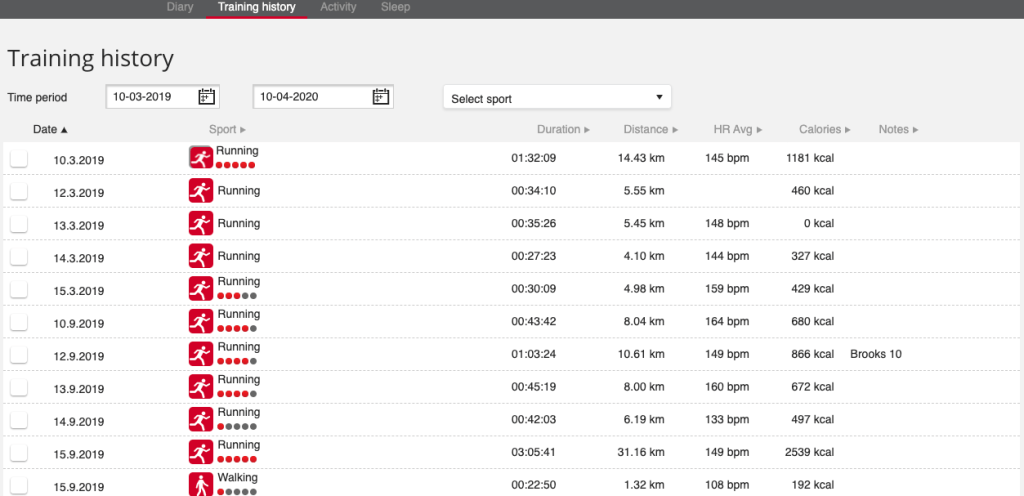This screenshot has width=1024, height=496.
Task: Select running icon for the 31.16 km run
Action: (201, 452)
